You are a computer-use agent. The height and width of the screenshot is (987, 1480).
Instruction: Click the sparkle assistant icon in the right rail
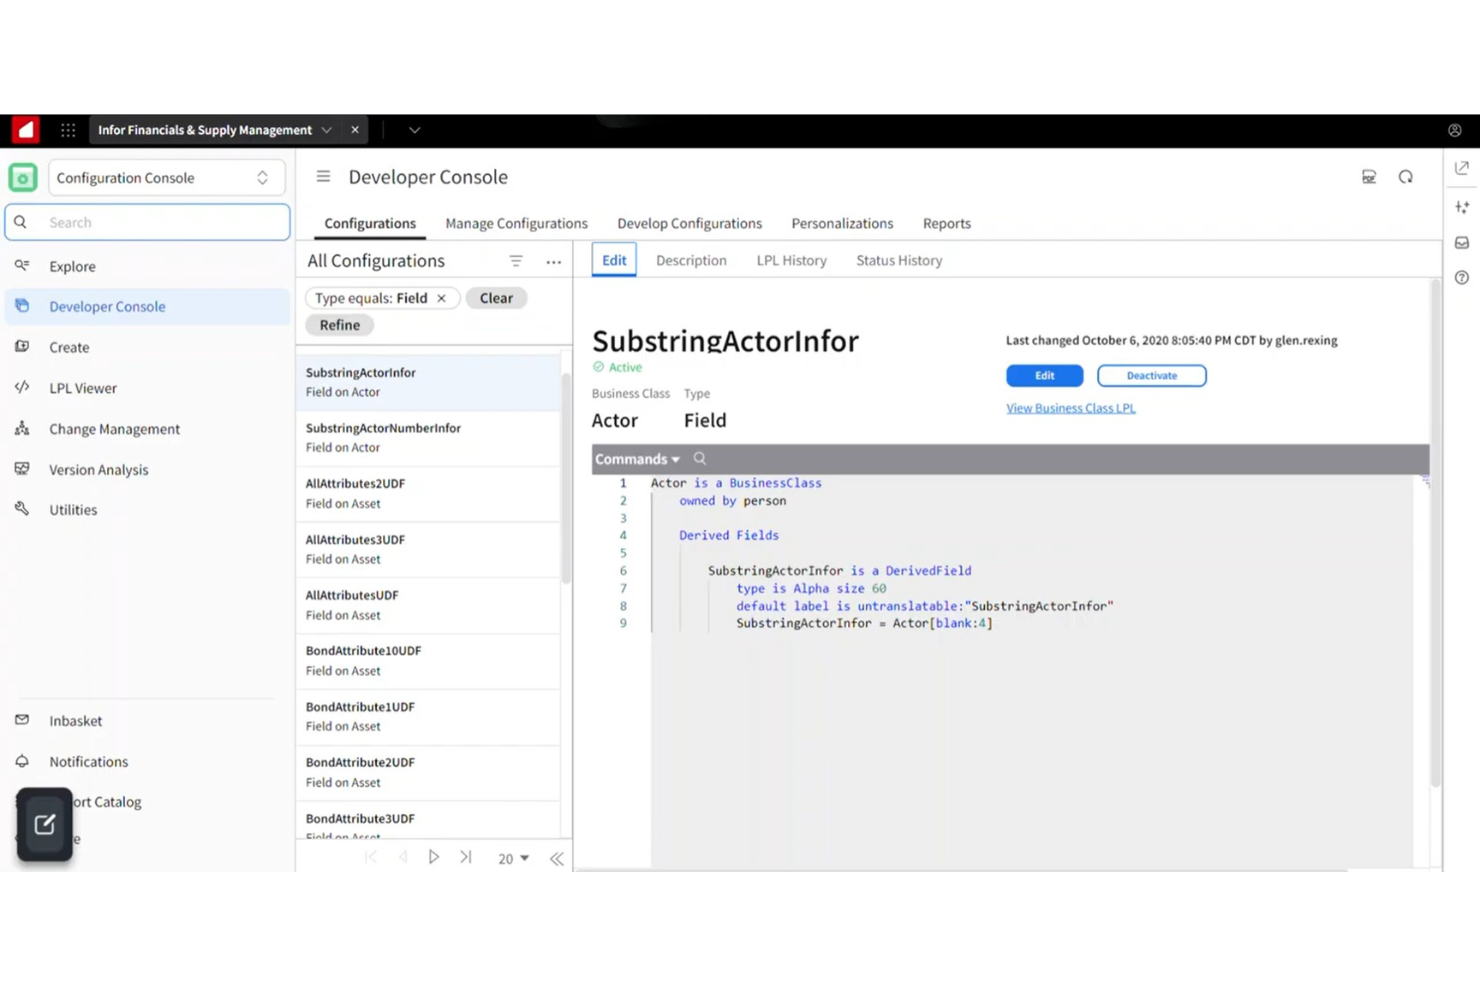click(x=1462, y=207)
